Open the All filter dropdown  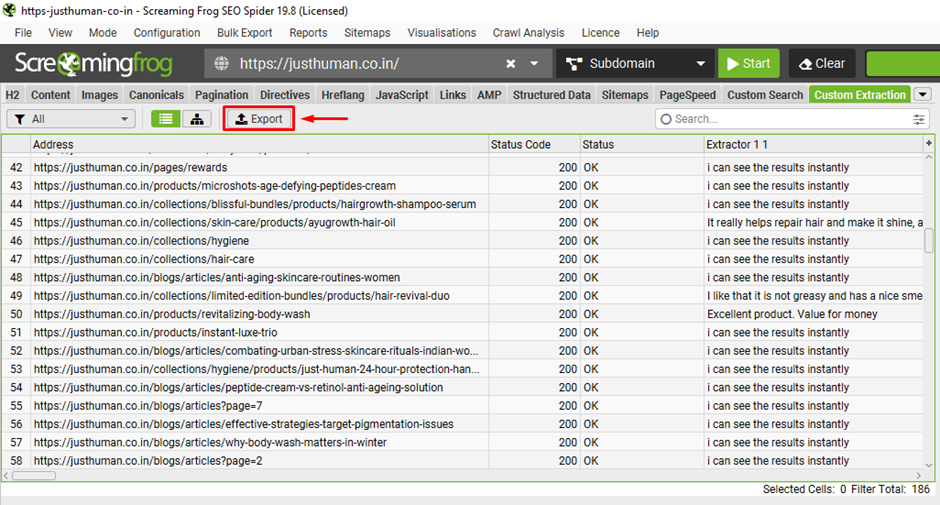(71, 119)
